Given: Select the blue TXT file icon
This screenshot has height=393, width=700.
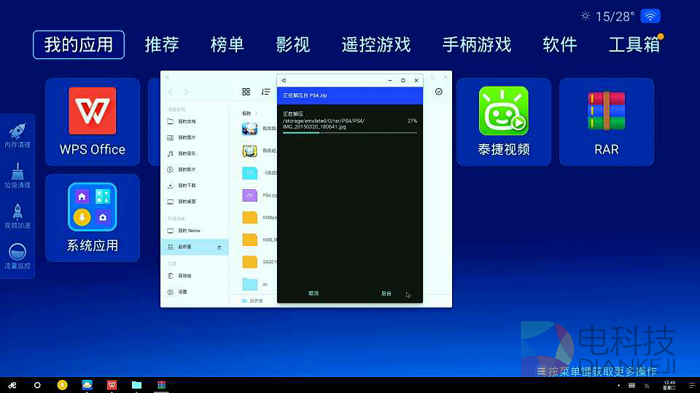Looking at the screenshot, I should point(250,173).
